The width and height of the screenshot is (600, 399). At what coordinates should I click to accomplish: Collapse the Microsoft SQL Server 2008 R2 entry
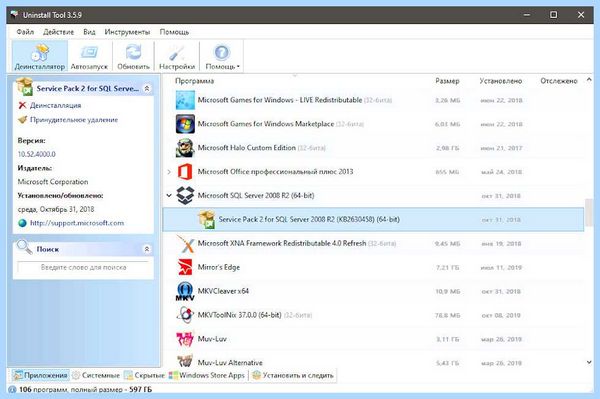[169, 195]
